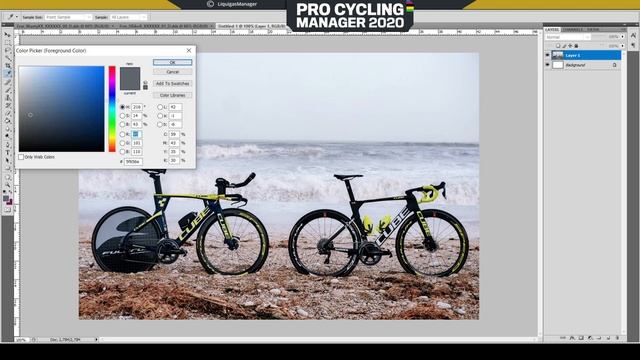Open the Sample Size dropdown
The image size is (640, 360).
(68, 17)
